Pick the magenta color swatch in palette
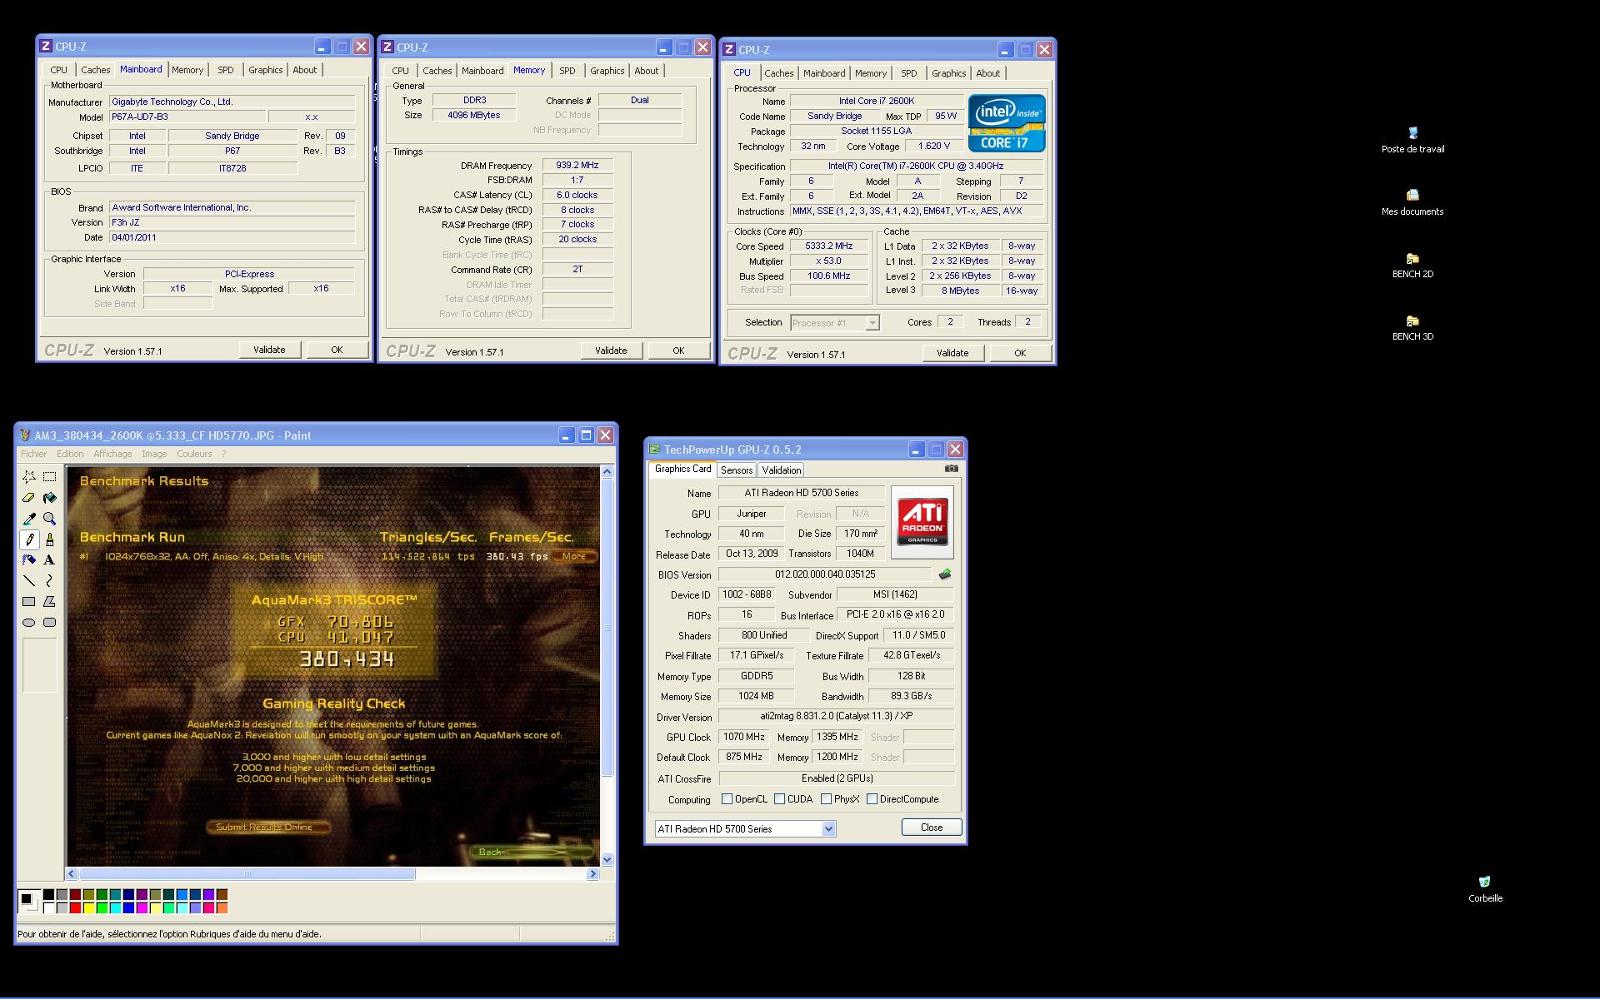The height and width of the screenshot is (999, 1600). tap(142, 908)
